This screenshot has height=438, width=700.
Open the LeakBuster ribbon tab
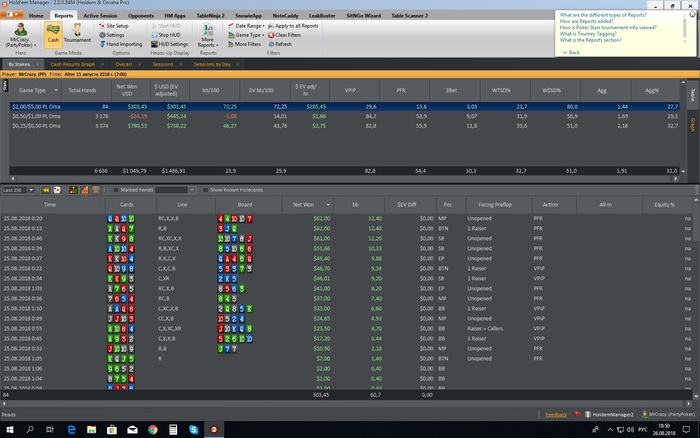pyautogui.click(x=322, y=16)
